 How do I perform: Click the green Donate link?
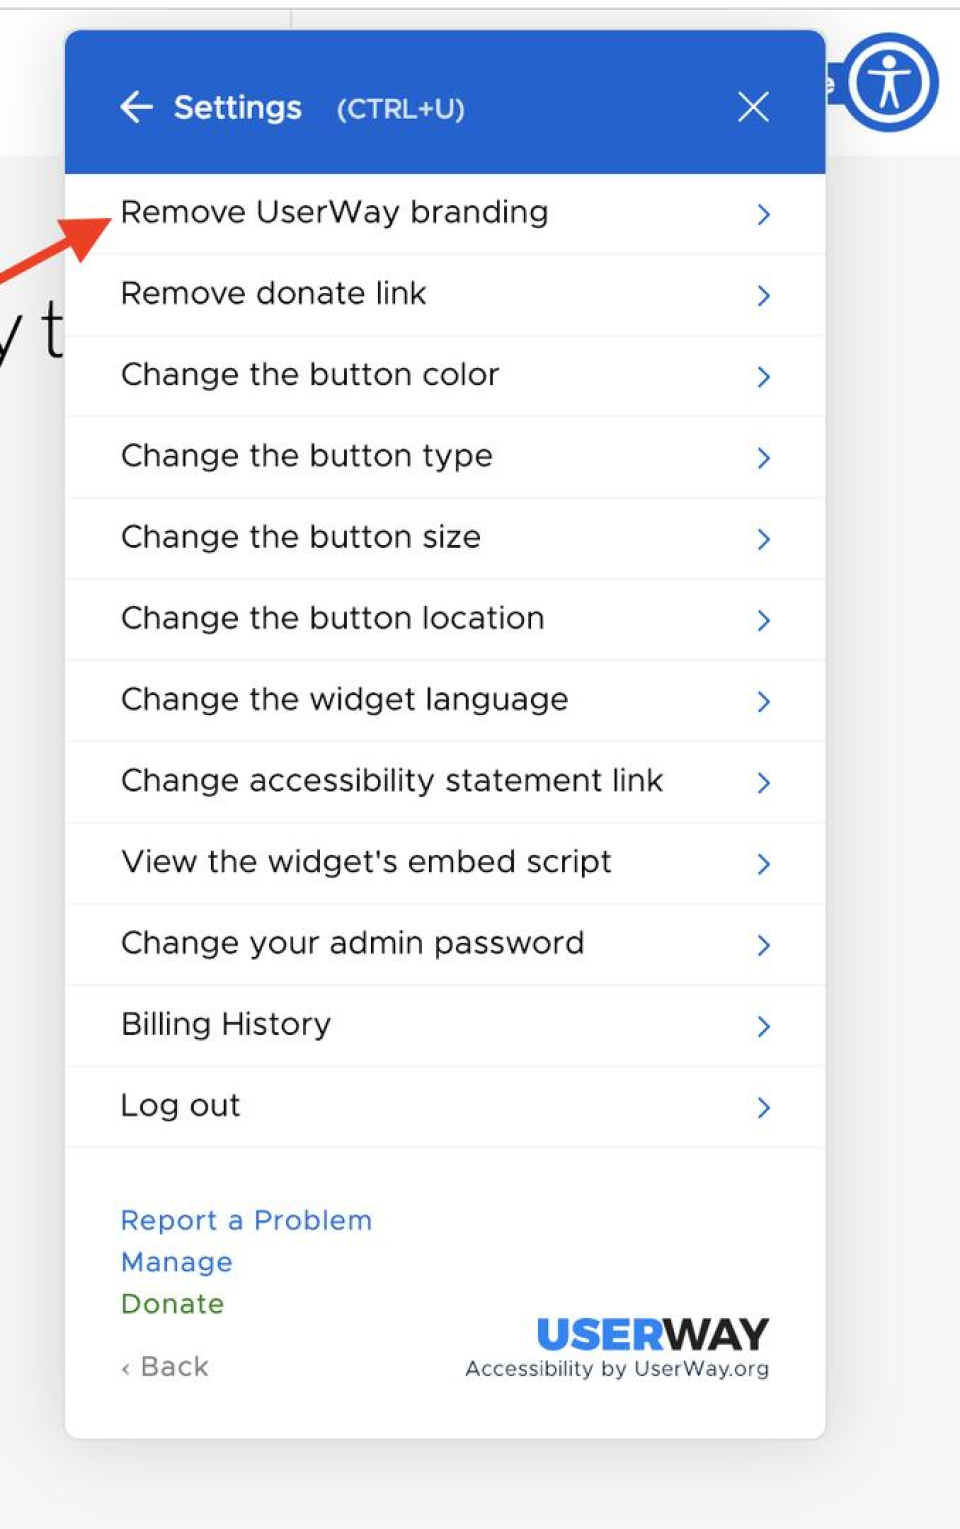tap(172, 1303)
